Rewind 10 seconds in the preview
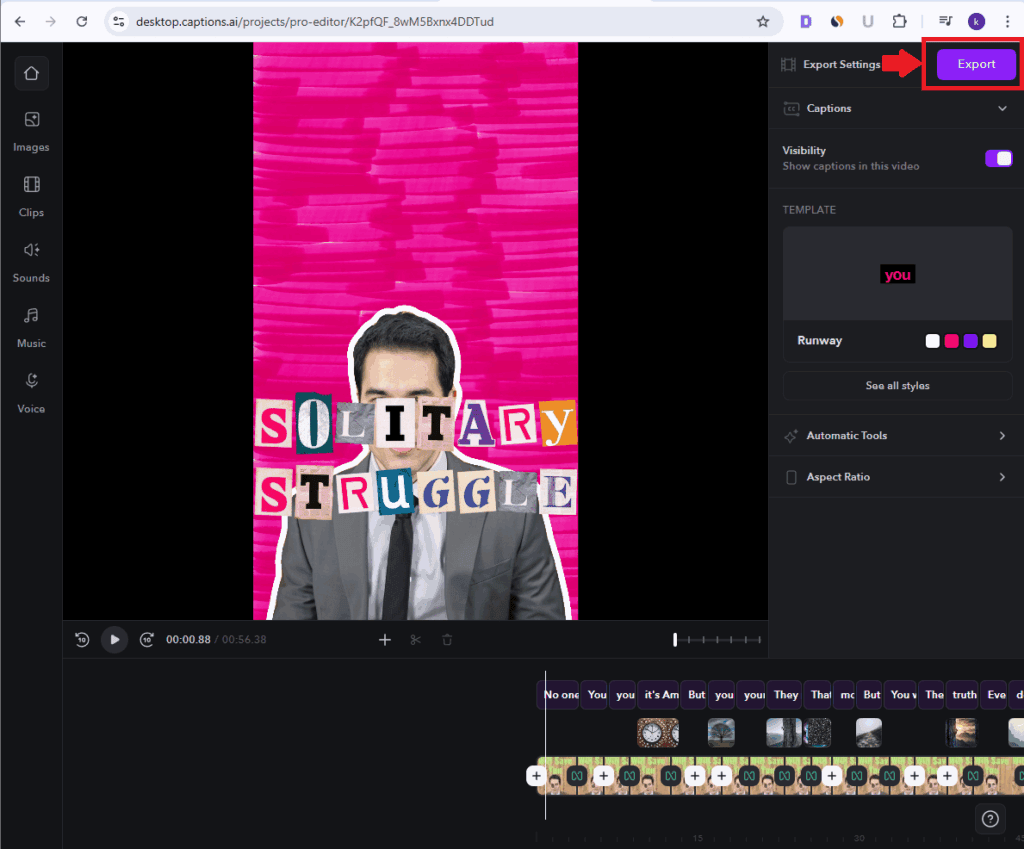 (82, 639)
